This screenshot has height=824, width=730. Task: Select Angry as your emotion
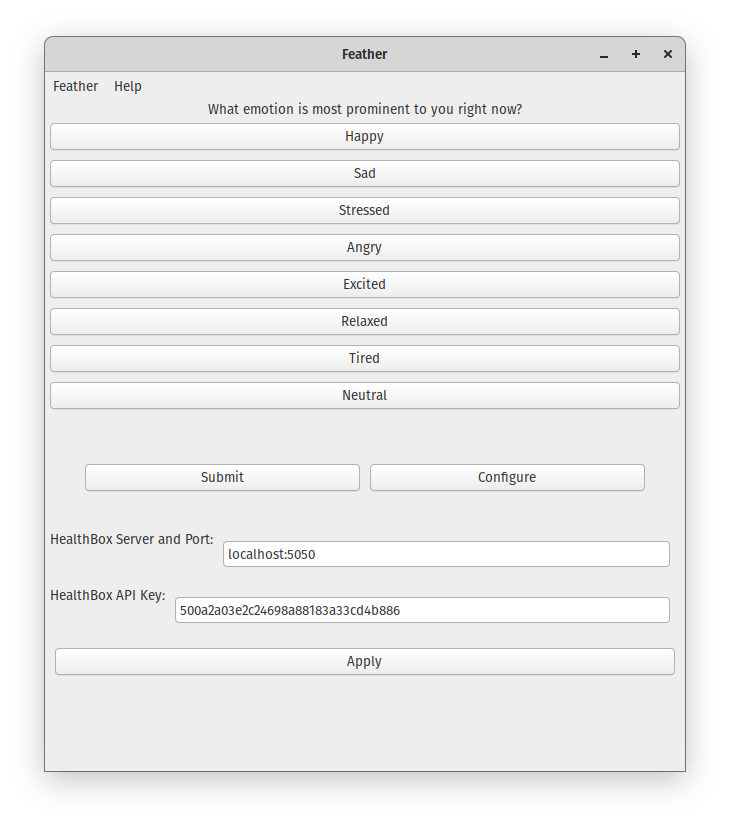pos(364,248)
